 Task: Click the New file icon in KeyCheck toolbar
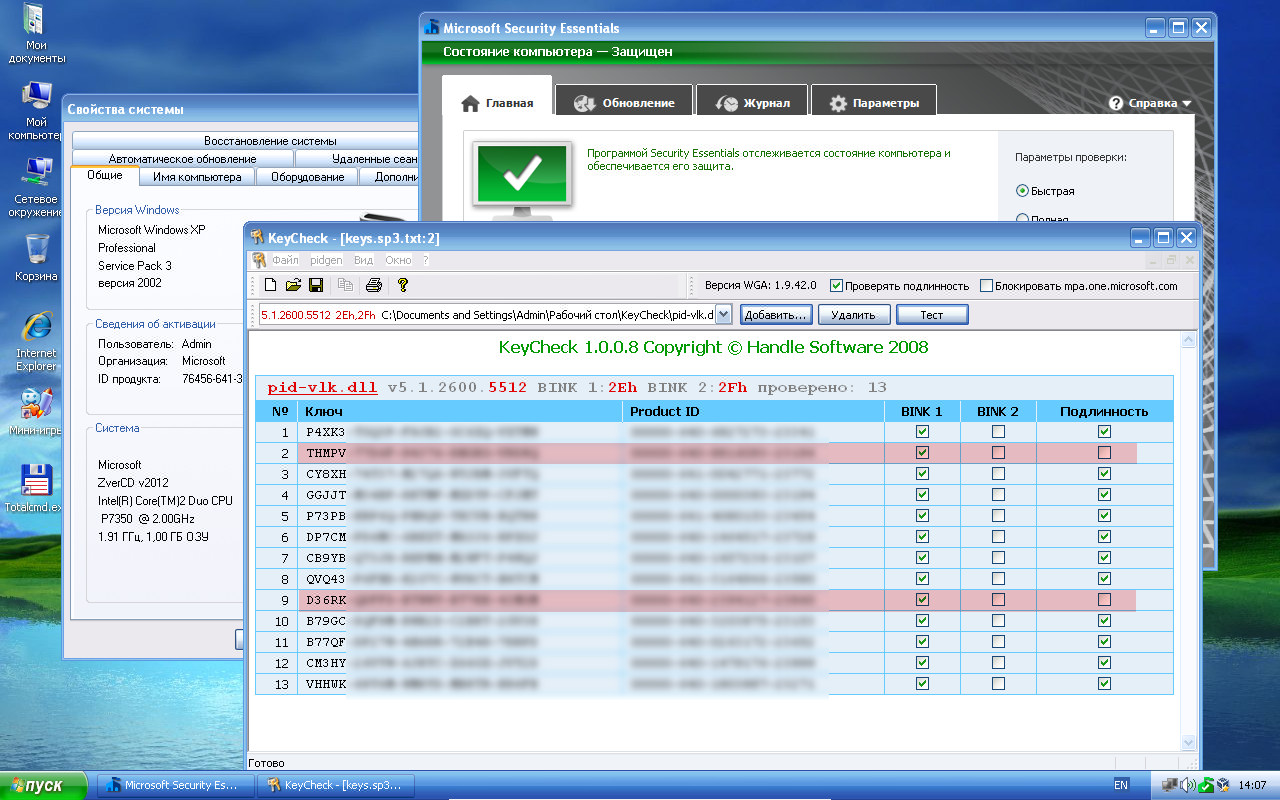point(270,286)
